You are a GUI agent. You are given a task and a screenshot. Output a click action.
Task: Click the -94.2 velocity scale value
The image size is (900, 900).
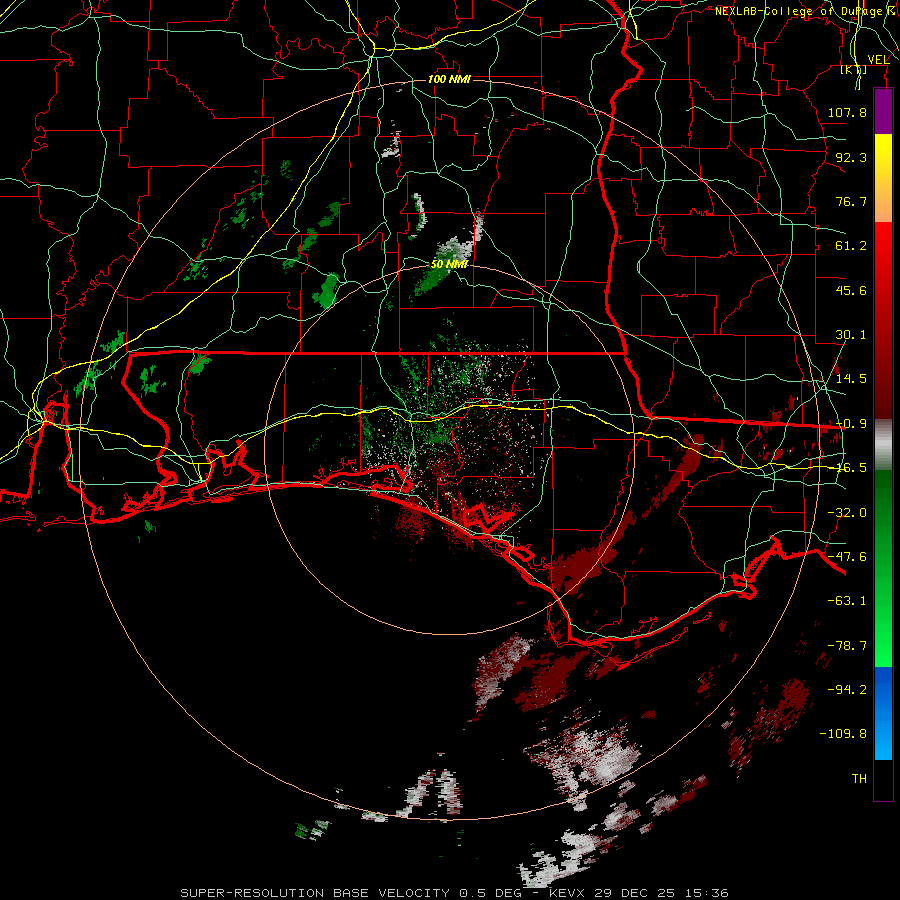(847, 690)
